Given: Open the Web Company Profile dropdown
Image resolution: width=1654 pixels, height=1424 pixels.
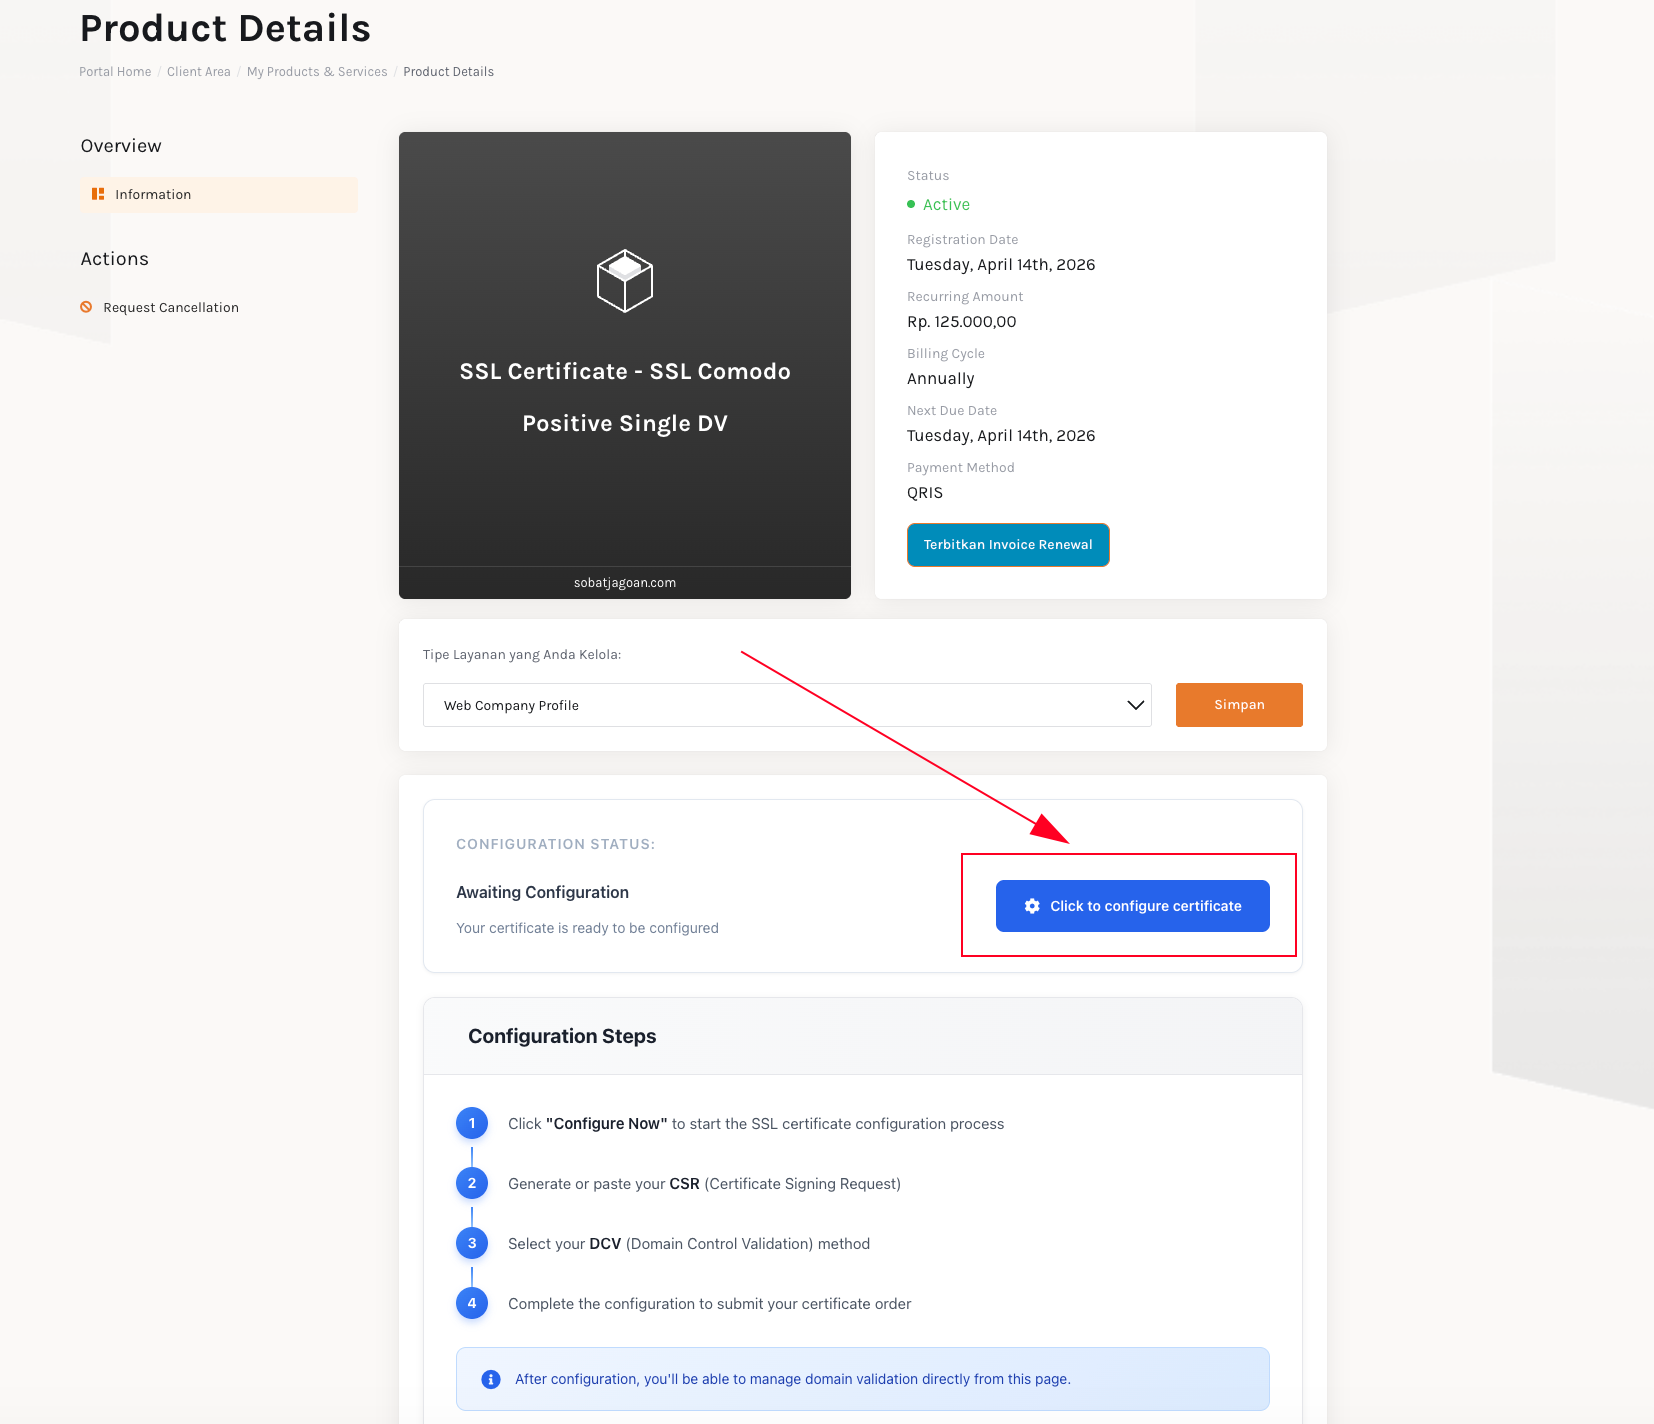Looking at the screenshot, I should (786, 705).
